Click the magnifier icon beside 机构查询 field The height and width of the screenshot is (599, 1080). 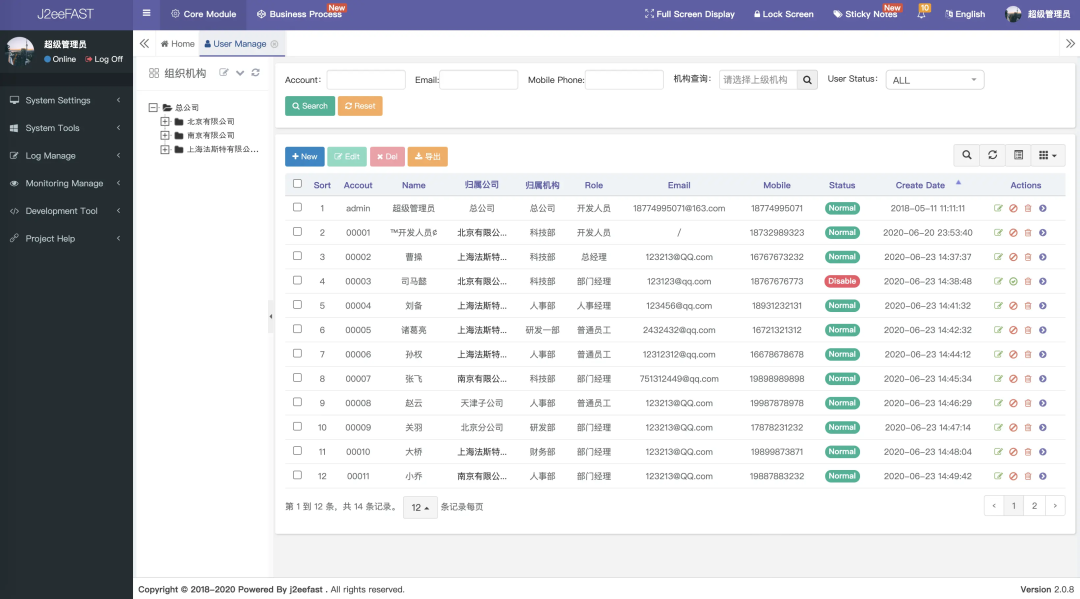coord(807,80)
